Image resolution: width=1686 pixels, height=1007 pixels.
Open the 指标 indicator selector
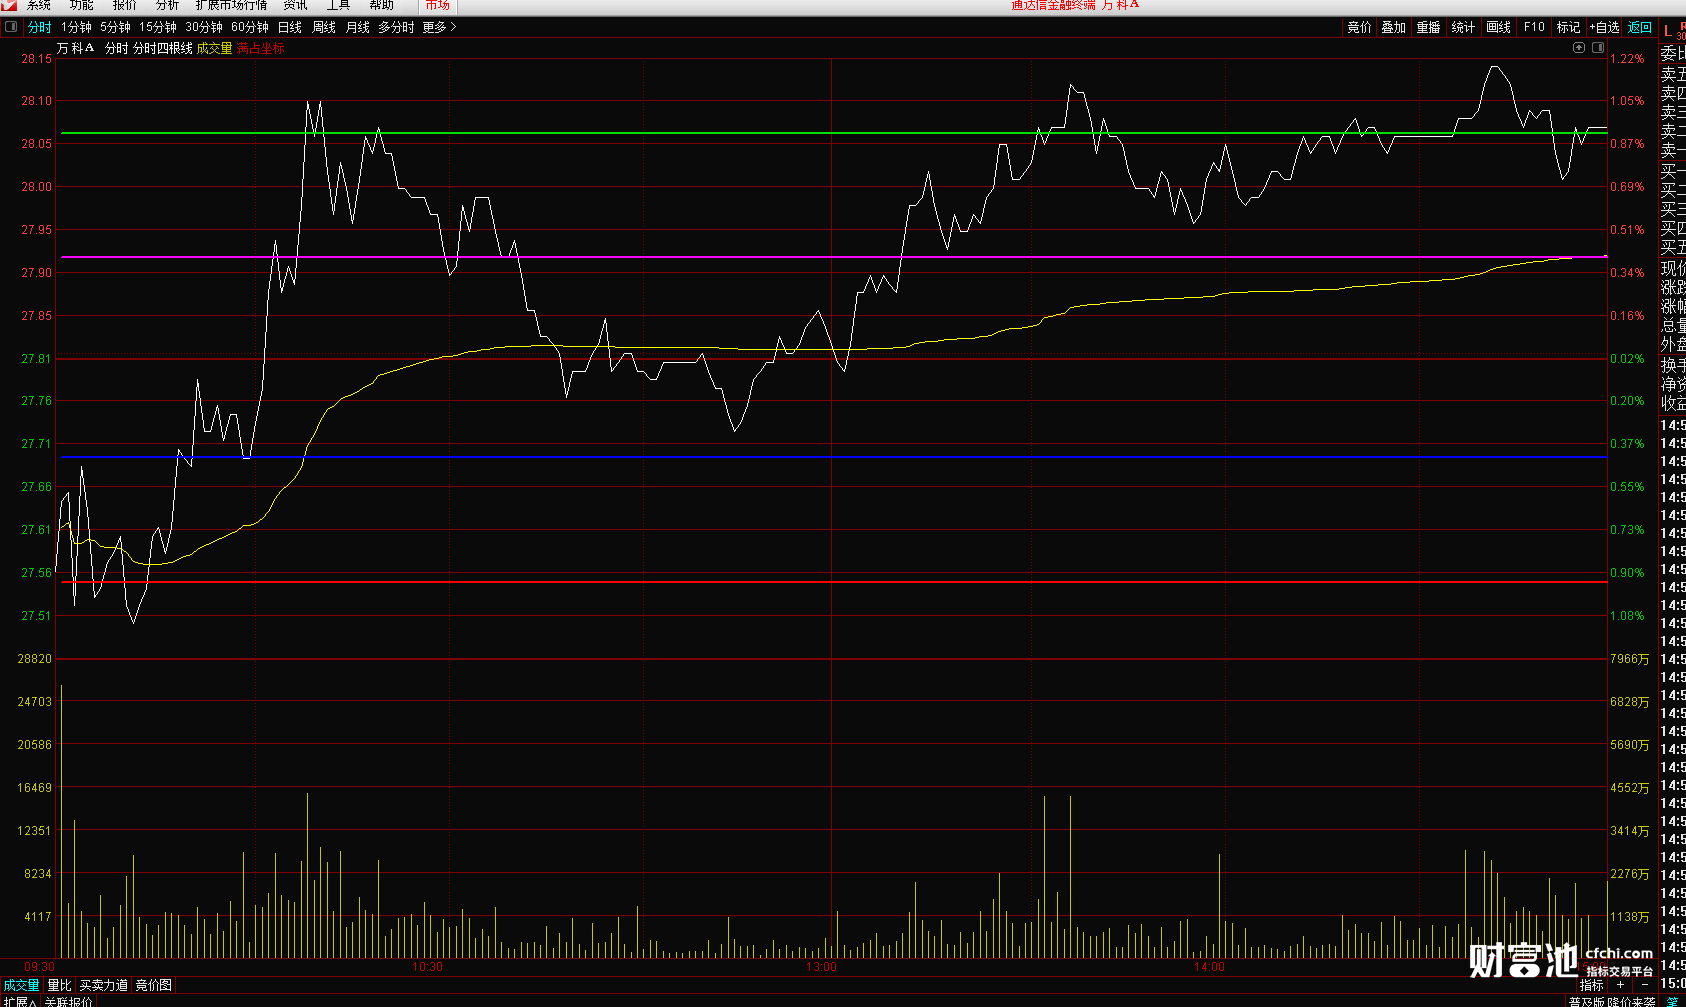1591,985
